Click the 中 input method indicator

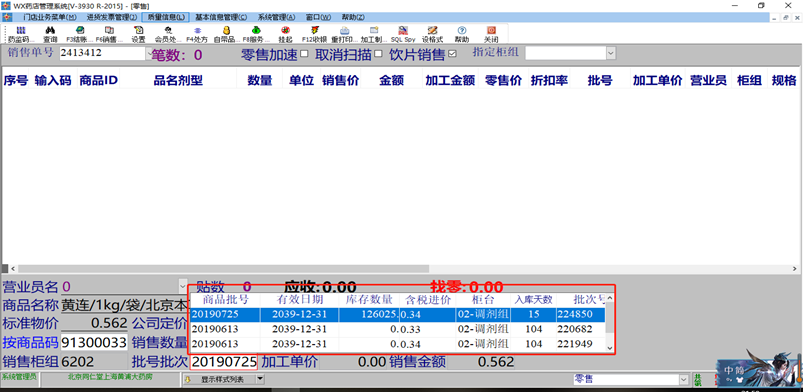click(729, 369)
